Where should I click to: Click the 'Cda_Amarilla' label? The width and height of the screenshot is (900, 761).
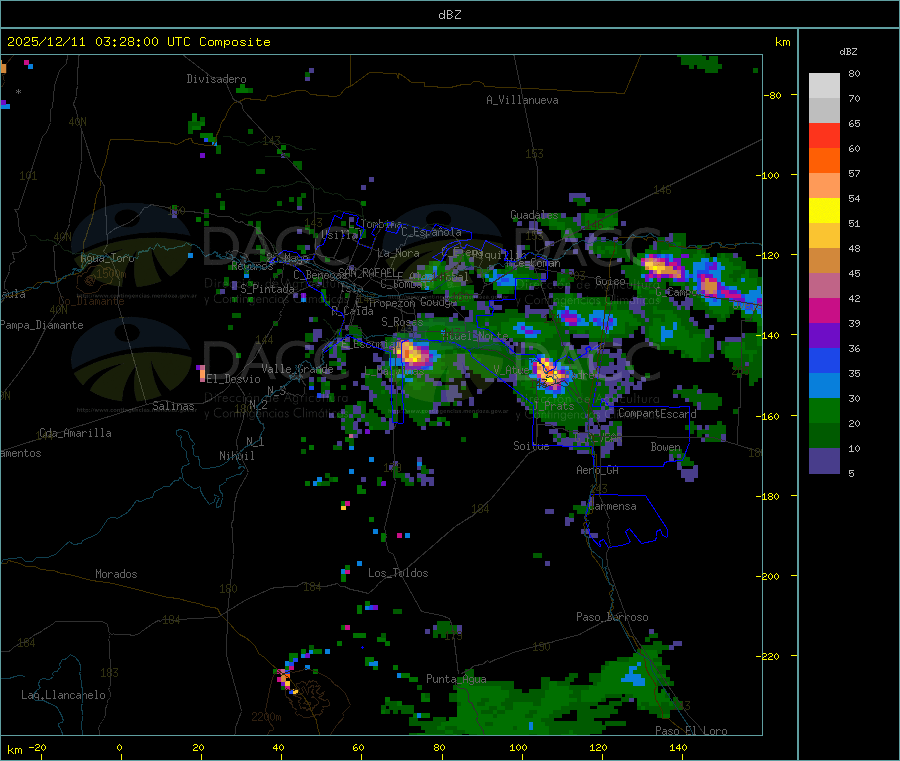pos(75,433)
